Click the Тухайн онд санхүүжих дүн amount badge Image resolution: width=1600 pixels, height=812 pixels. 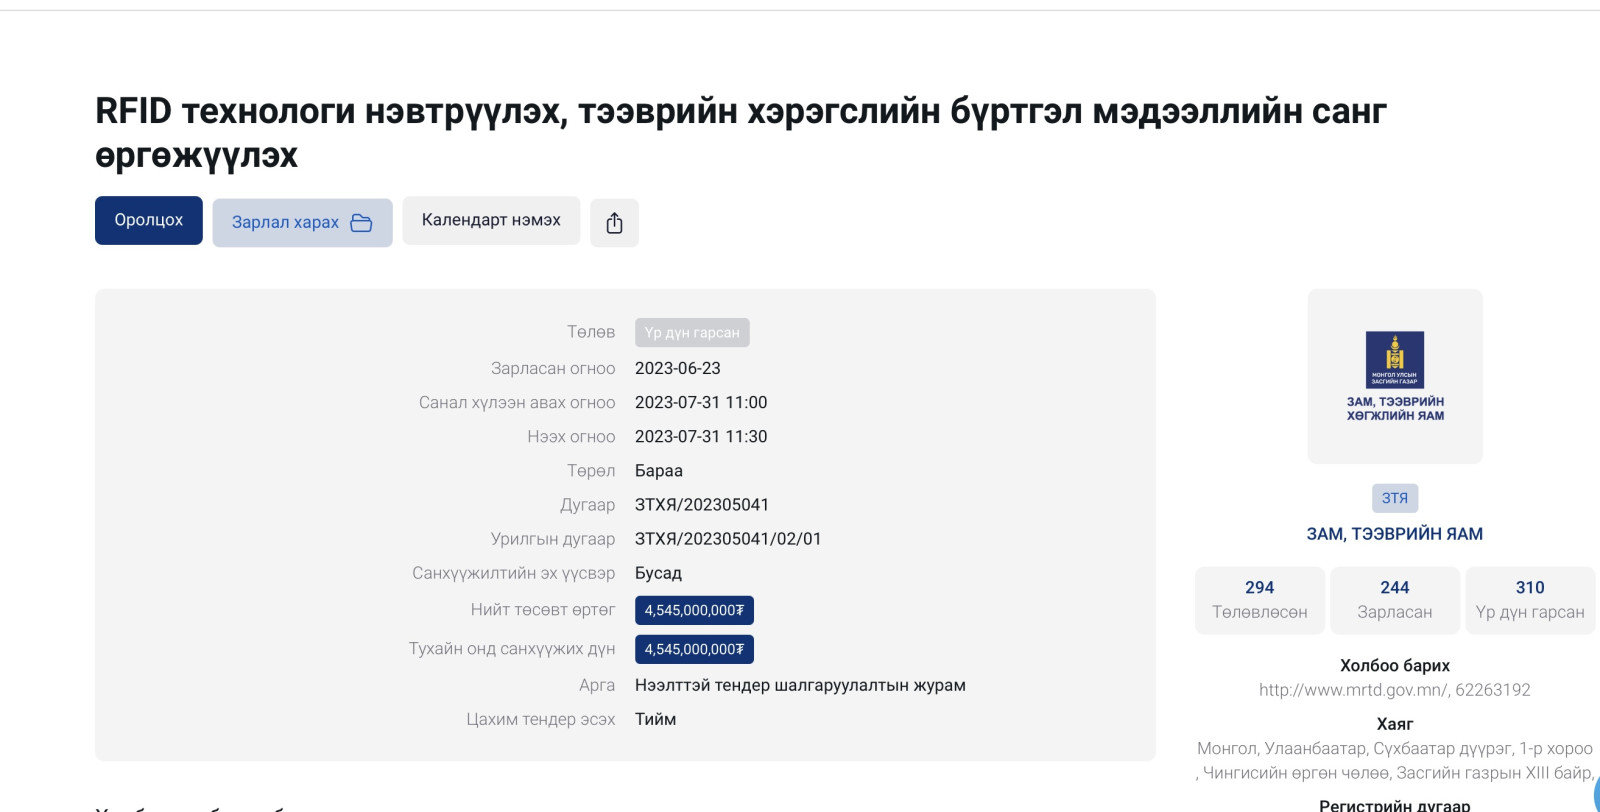(694, 649)
